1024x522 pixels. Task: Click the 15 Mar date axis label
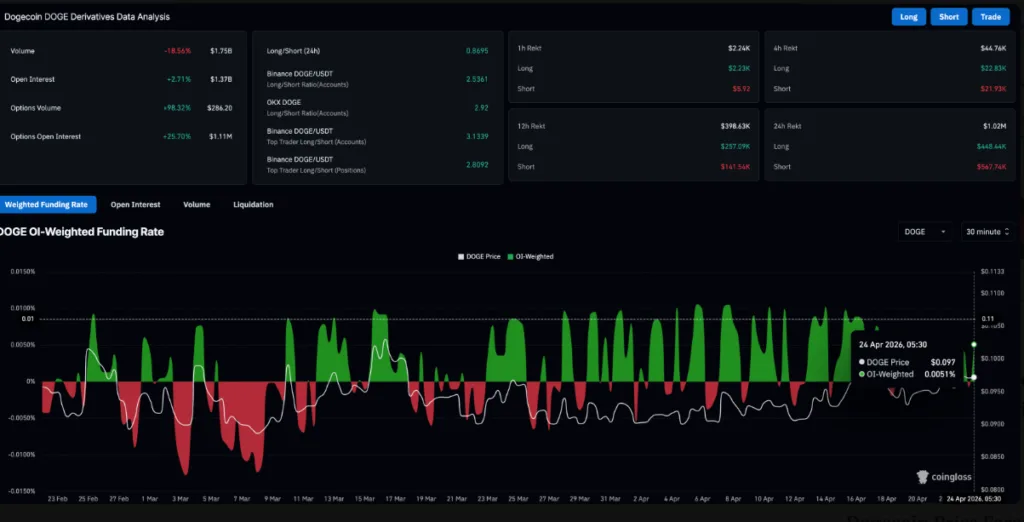364,499
